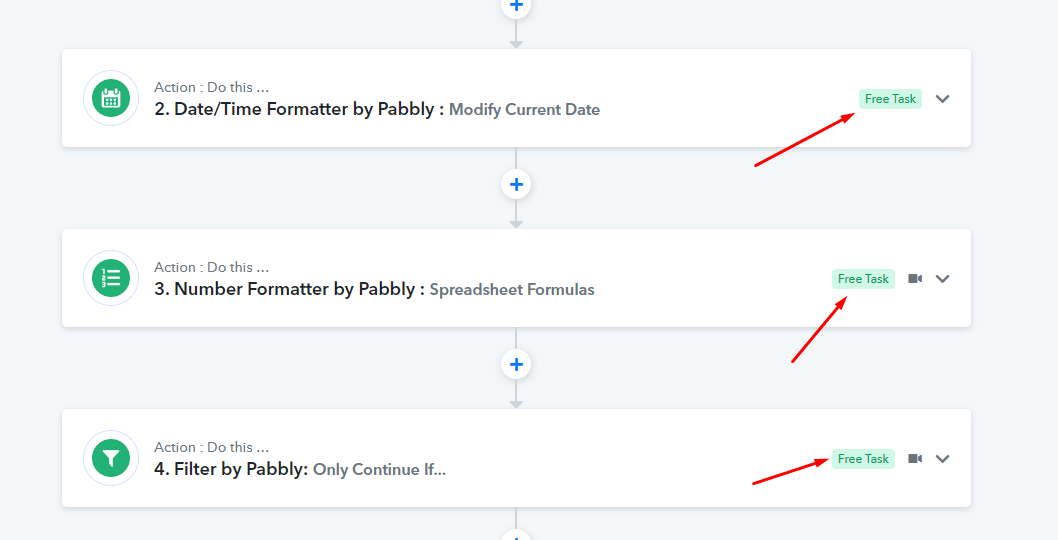Click Free Task badge on Date/Time Formatter
This screenshot has height=540, width=1058.
coord(890,99)
